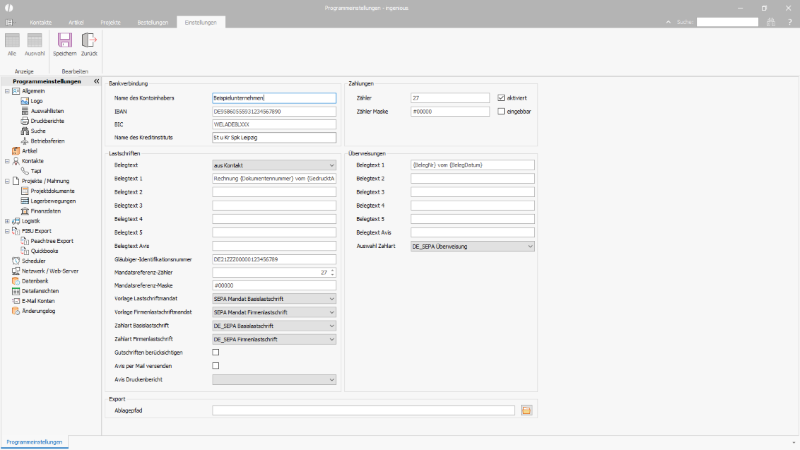The height and width of the screenshot is (450, 800).
Task: Collapse the Allgemein tree node
Action: click(7, 91)
